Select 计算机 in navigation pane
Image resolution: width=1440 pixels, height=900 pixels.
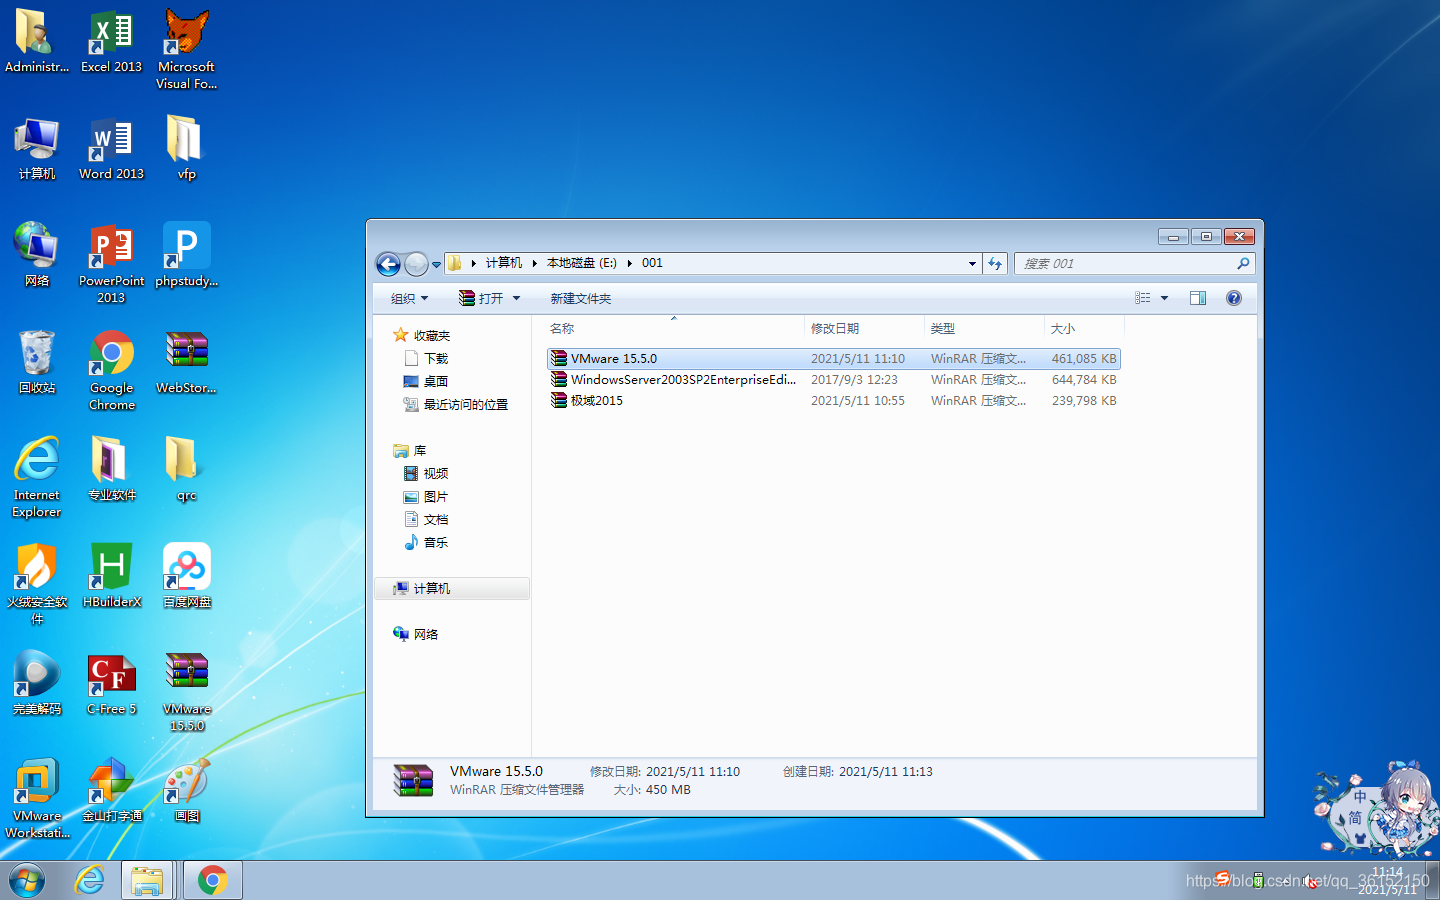point(452,588)
